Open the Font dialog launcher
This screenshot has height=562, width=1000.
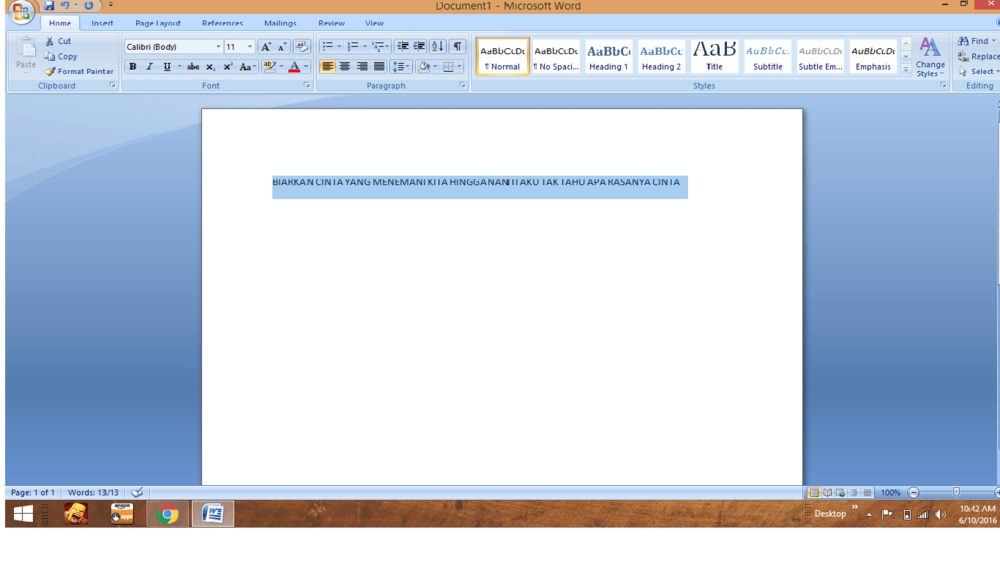307,85
